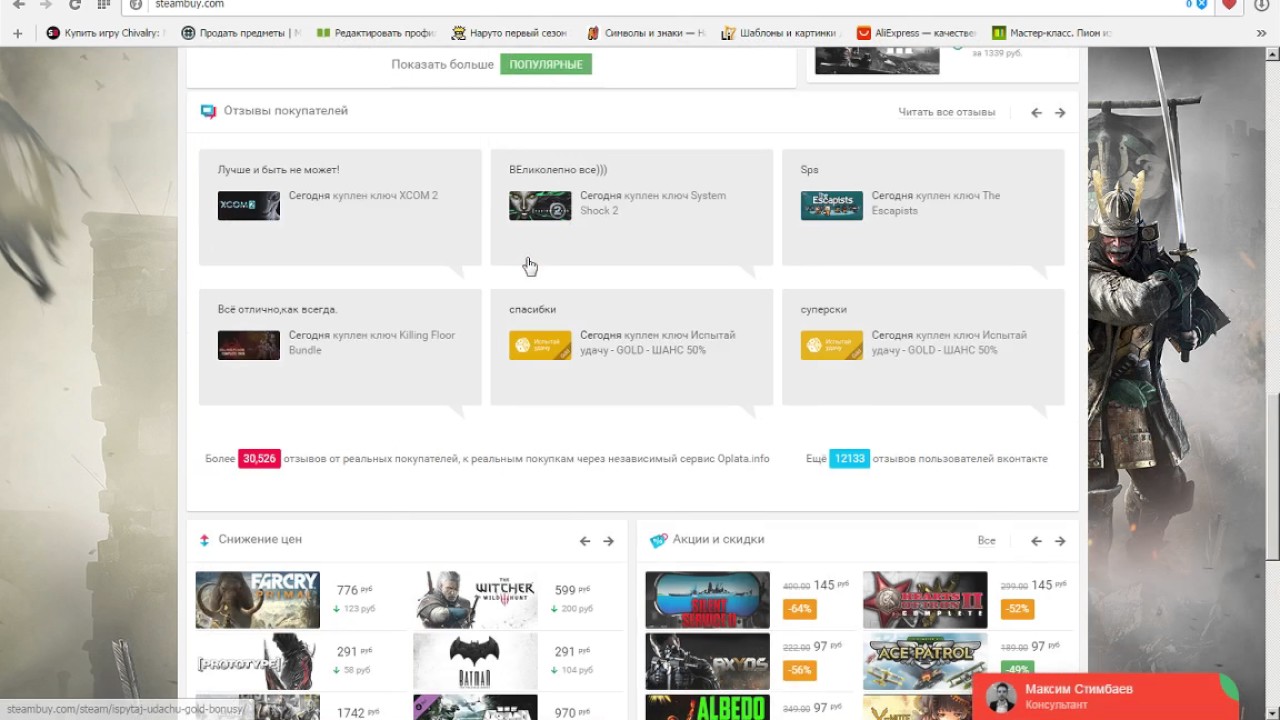The image size is (1280, 720).
Task: Open the game thumbnail beside the -52% badge
Action: [925, 600]
